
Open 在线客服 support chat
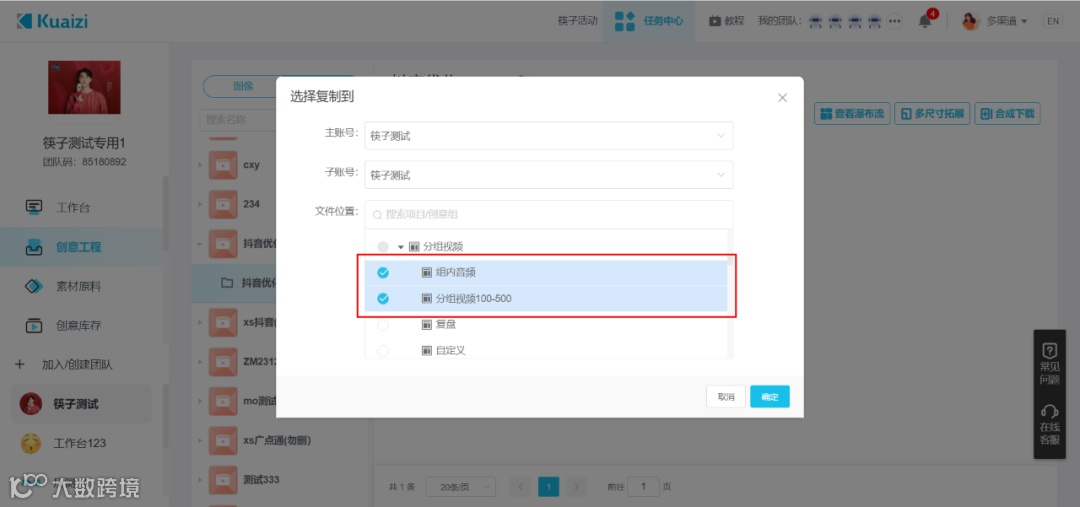pos(1050,423)
